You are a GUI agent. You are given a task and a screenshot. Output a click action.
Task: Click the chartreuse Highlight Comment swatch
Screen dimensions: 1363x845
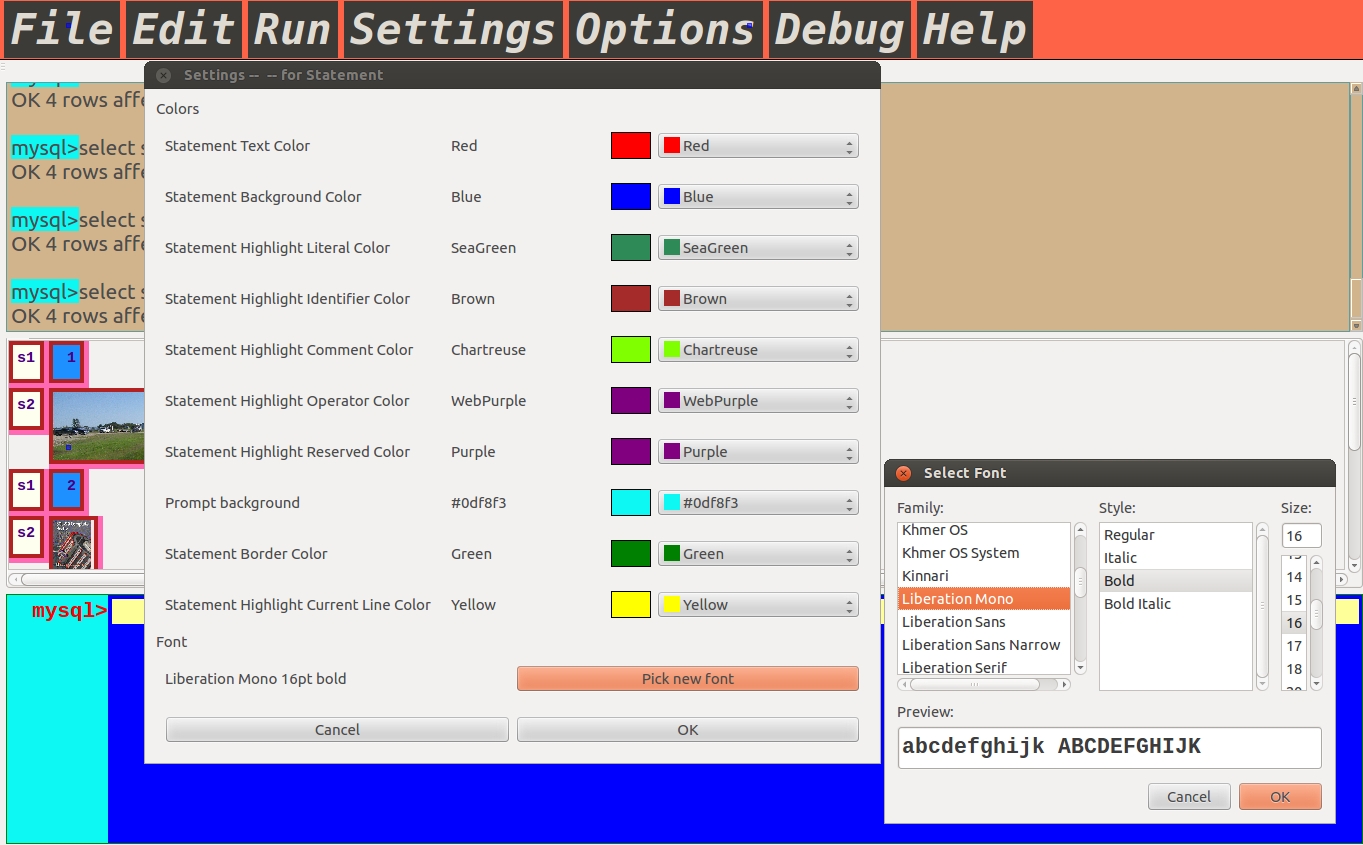point(631,350)
